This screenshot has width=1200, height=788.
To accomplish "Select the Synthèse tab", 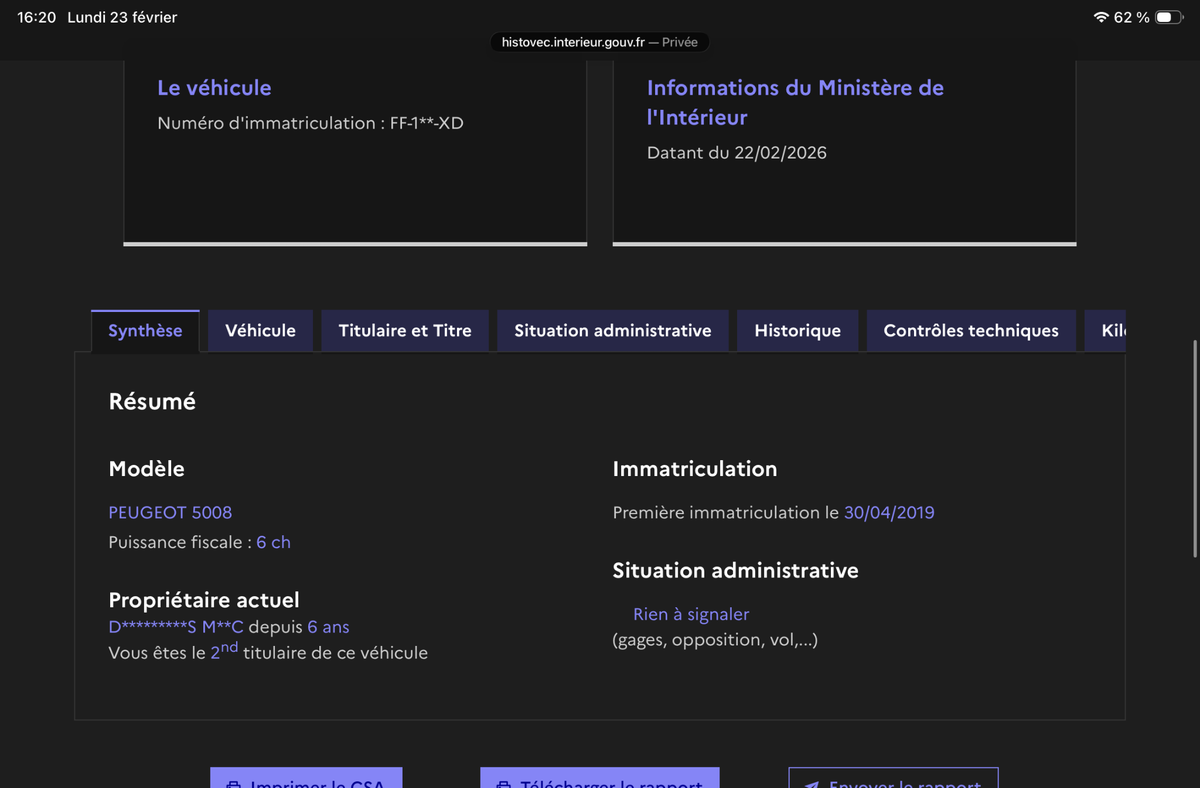I will [x=145, y=331].
